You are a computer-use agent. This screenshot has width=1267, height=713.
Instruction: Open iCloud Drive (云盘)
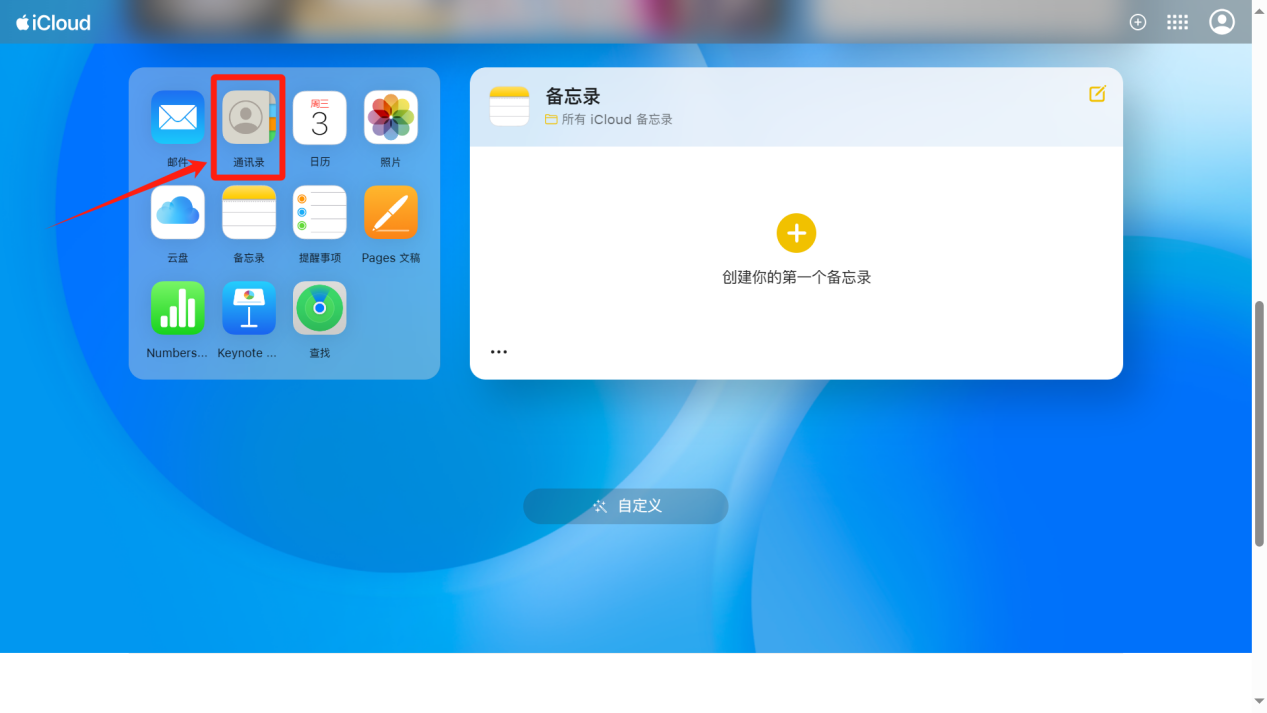[x=178, y=213]
